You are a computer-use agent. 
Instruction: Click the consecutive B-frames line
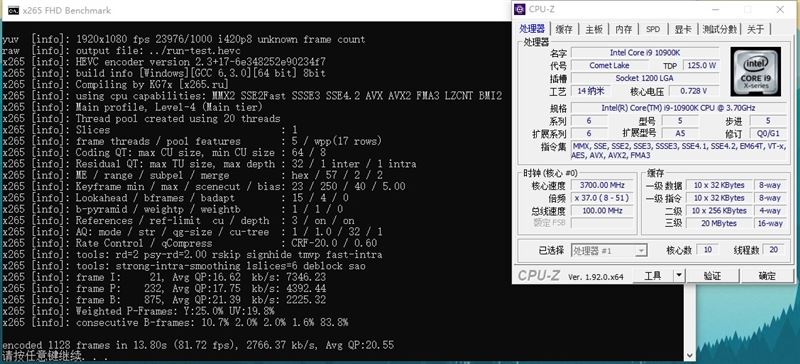175,323
